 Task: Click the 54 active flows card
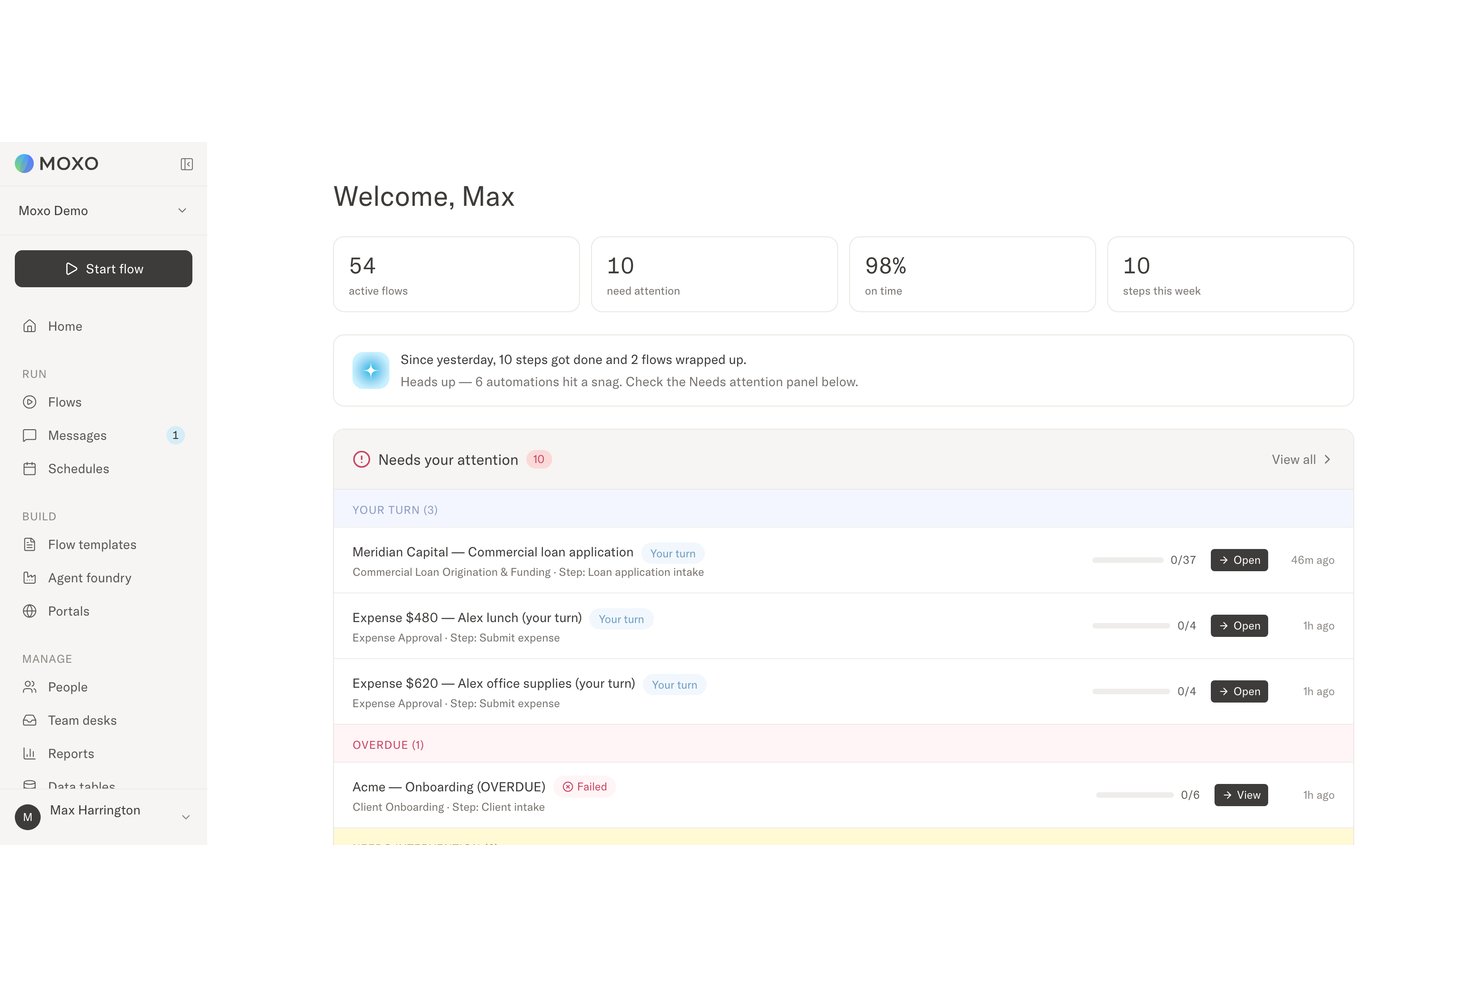(x=456, y=274)
